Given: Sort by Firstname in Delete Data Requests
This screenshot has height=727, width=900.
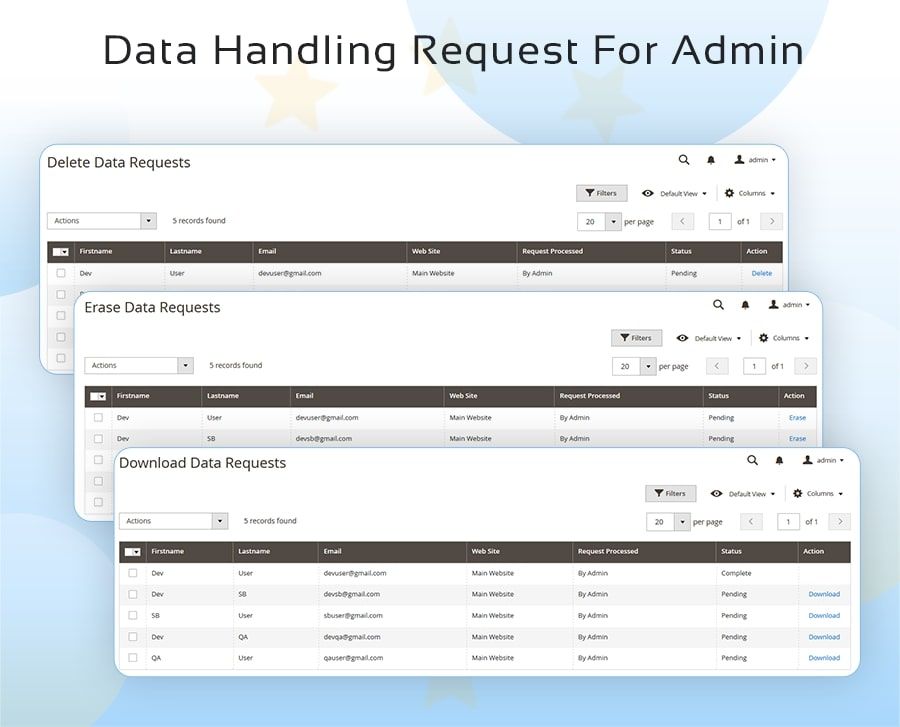Looking at the screenshot, I should tap(96, 251).
